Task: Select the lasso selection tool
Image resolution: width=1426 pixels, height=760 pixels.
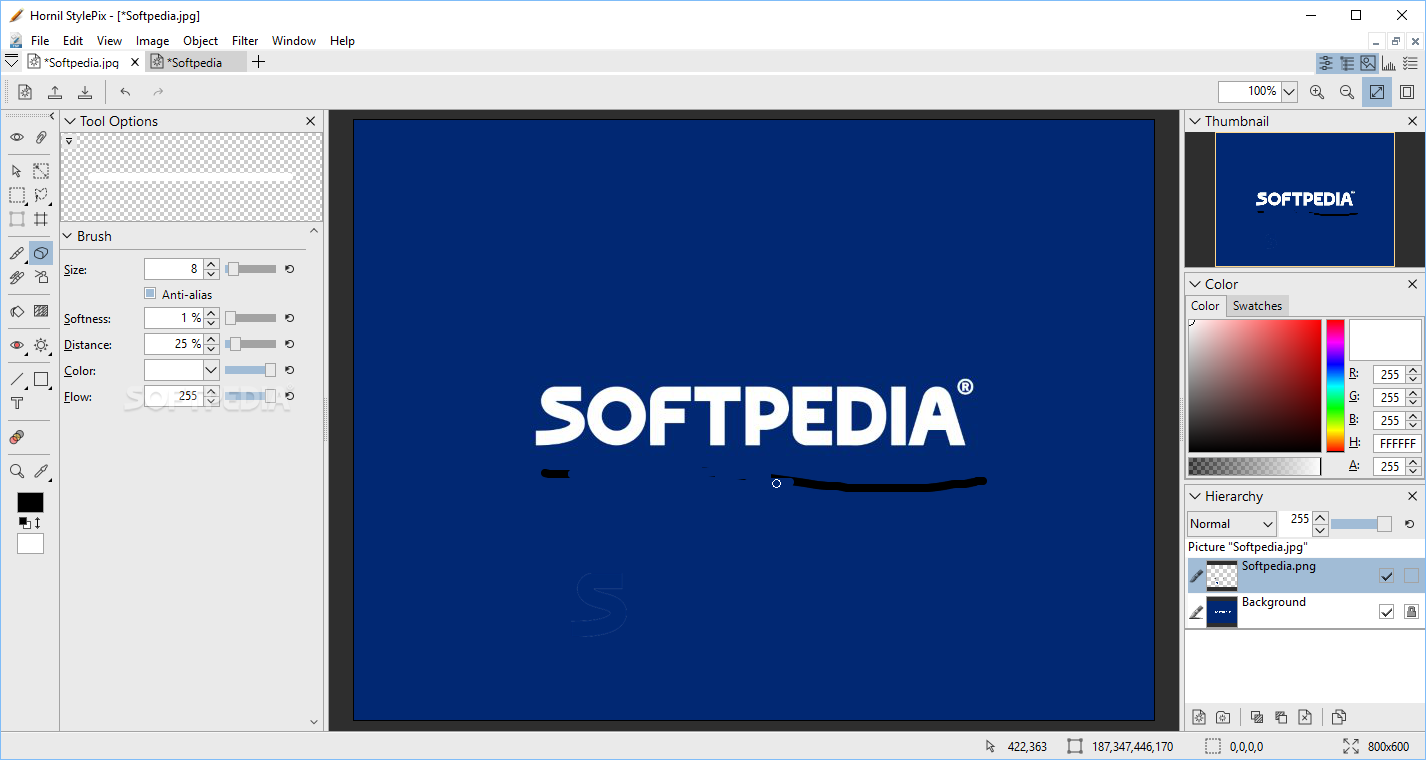Action: tap(41, 196)
